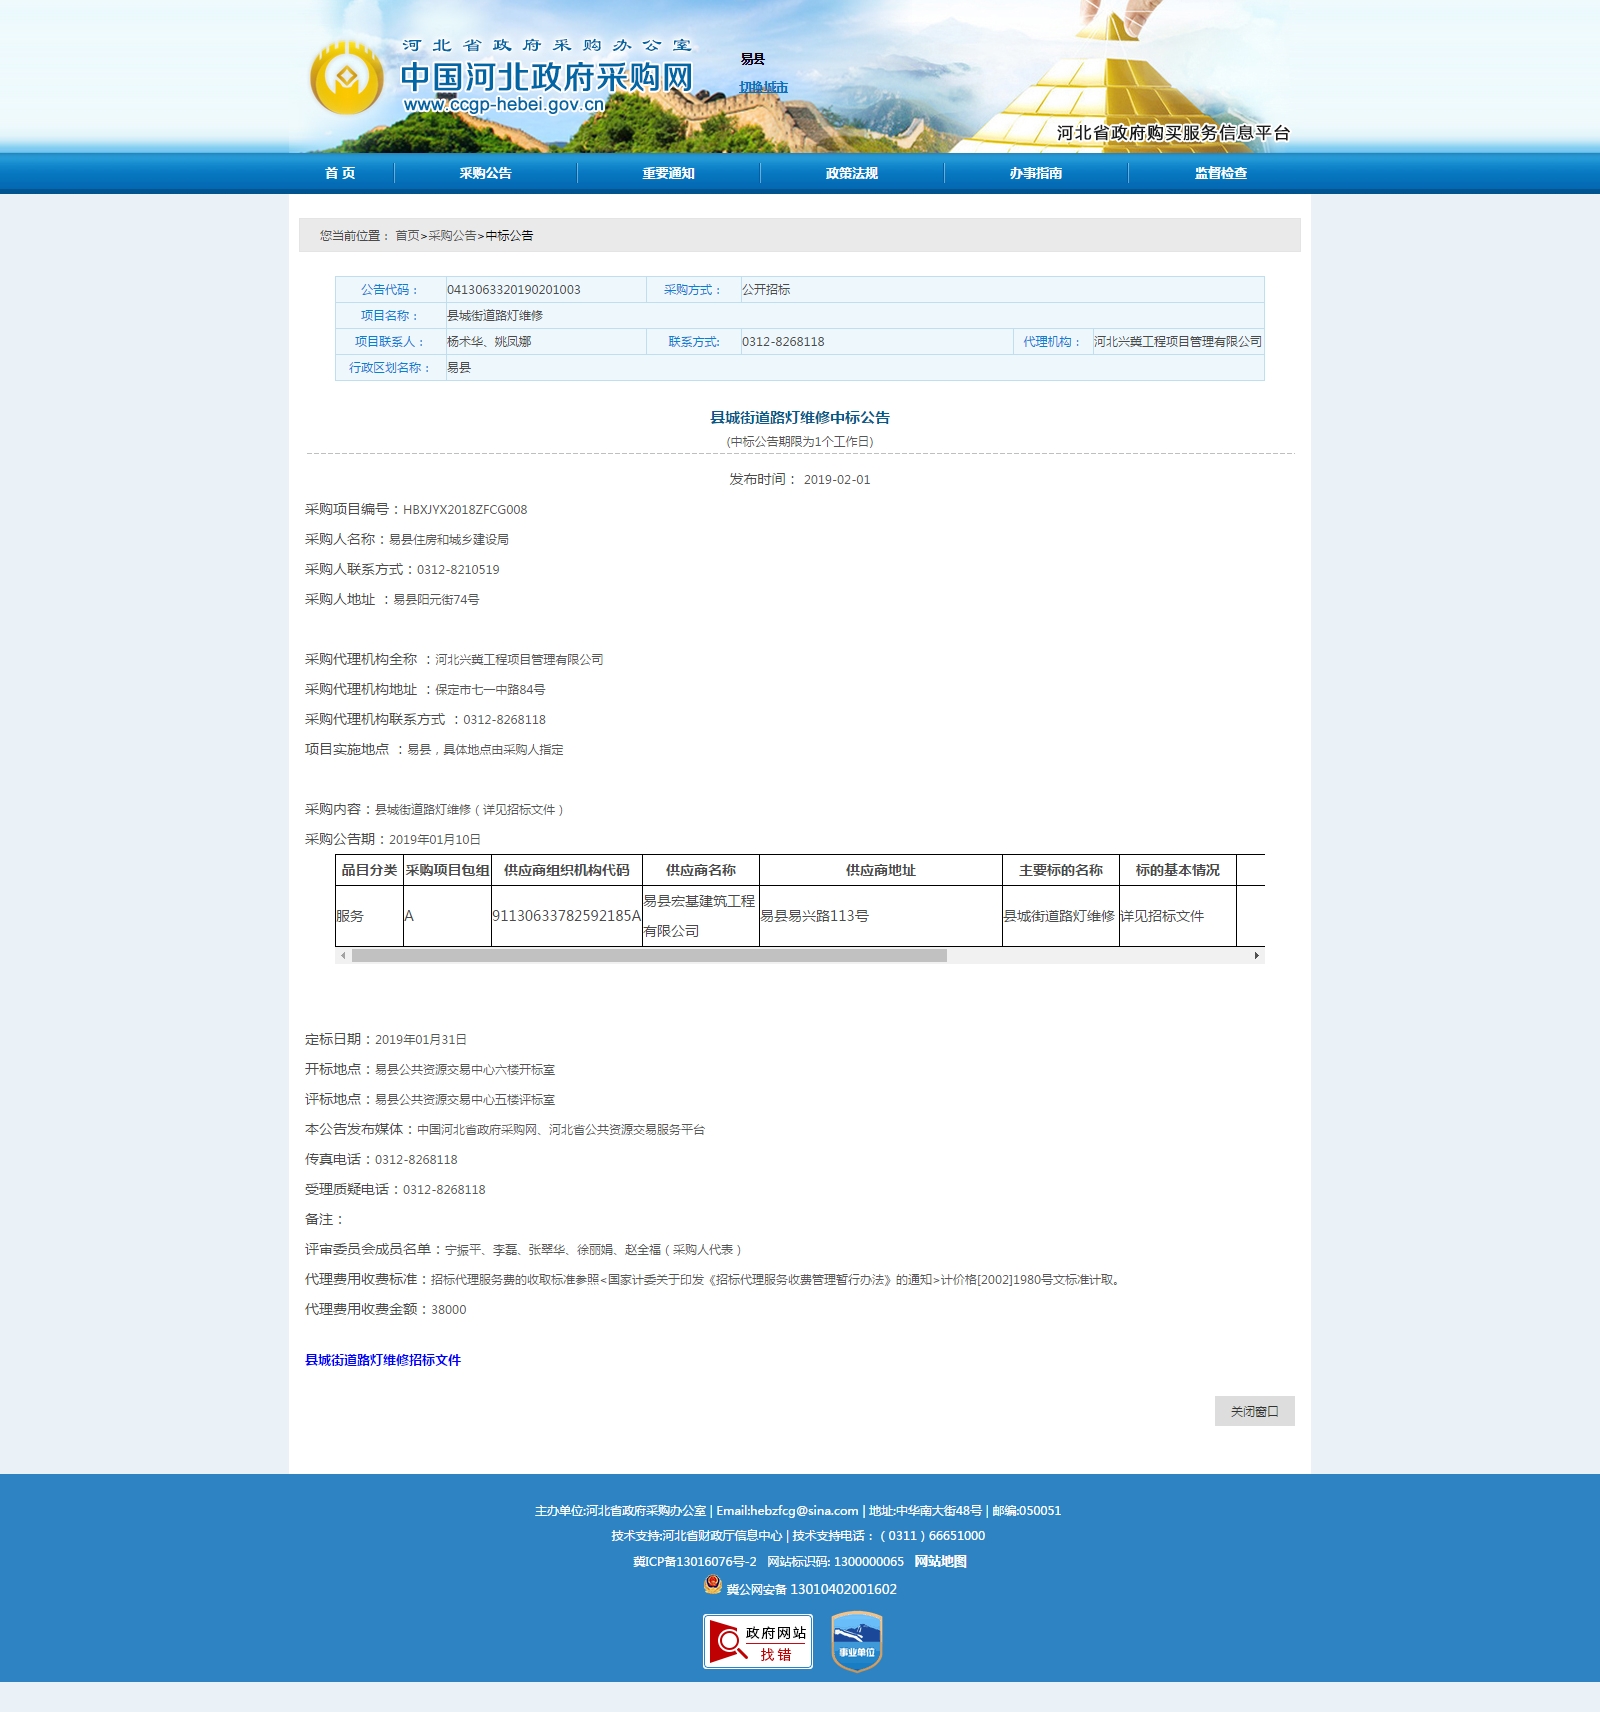Click the 切换城市 link to switch city
1600x1712 pixels.
(763, 88)
